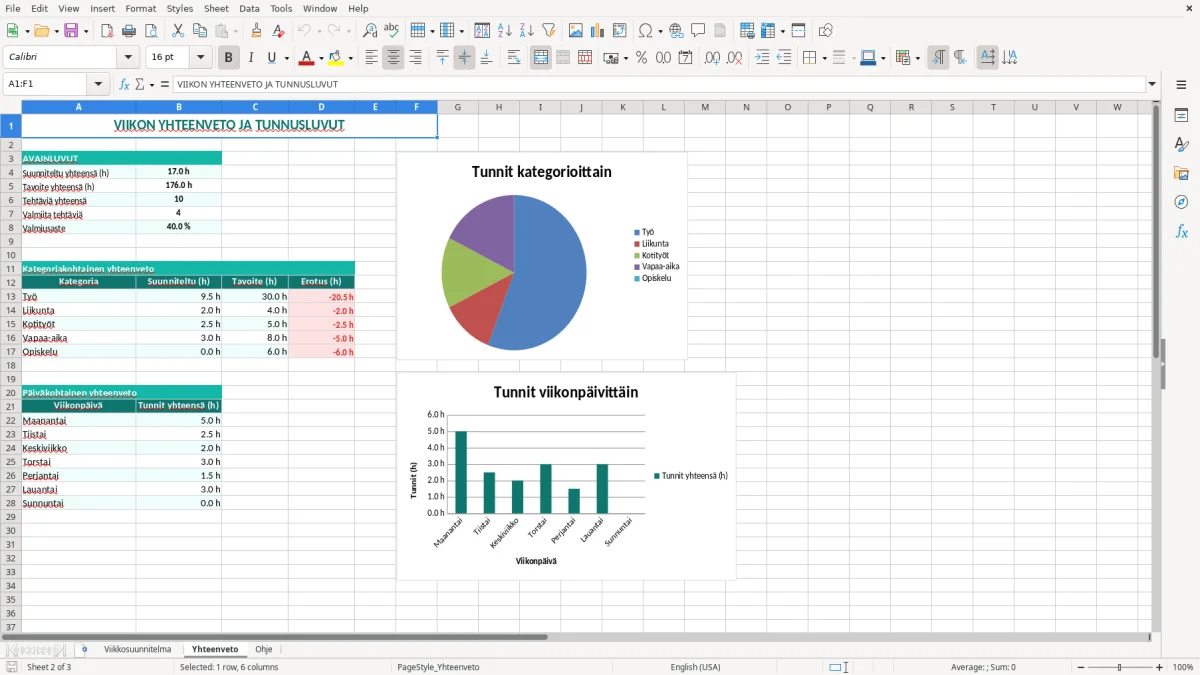This screenshot has width=1200, height=675.
Task: Open the Sheet menu
Action: [216, 8]
